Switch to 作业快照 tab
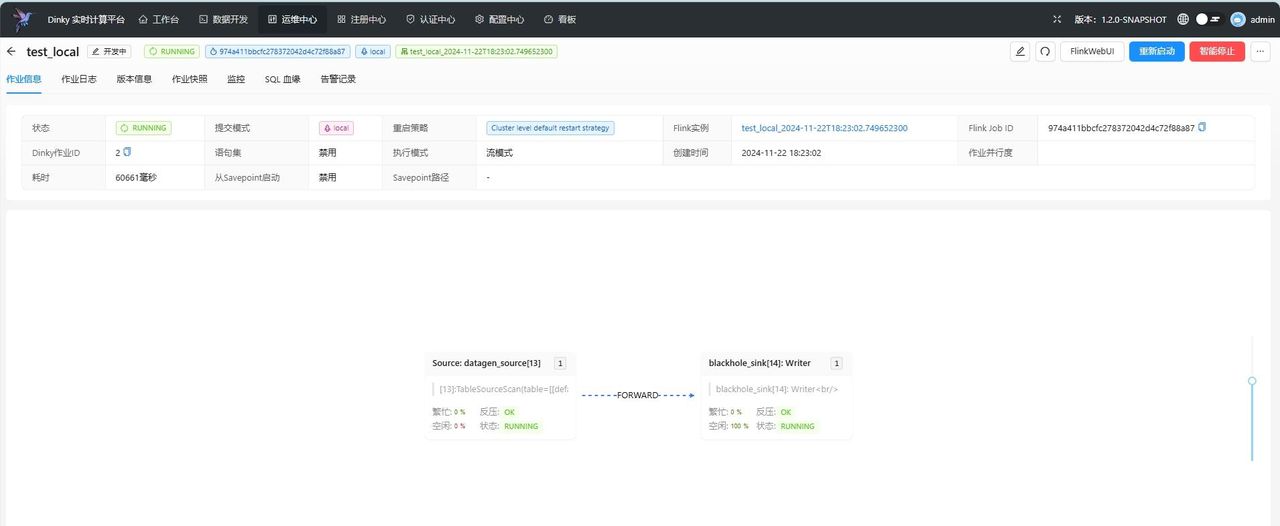Image resolution: width=1280 pixels, height=526 pixels. 189,78
